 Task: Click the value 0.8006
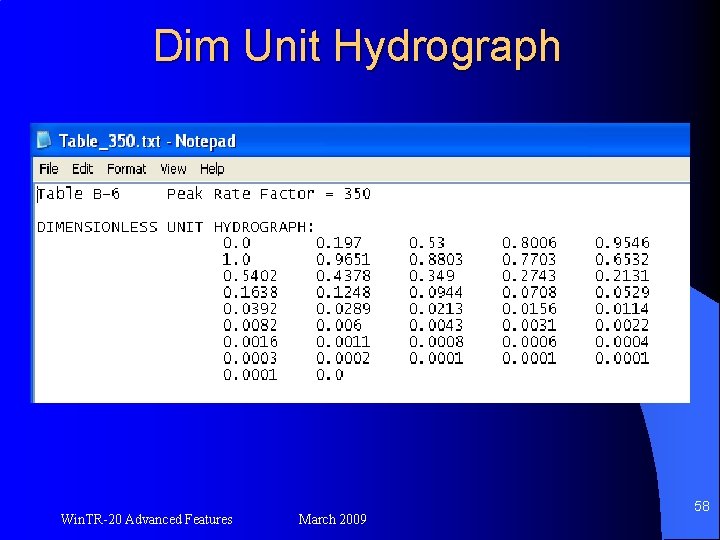[529, 243]
